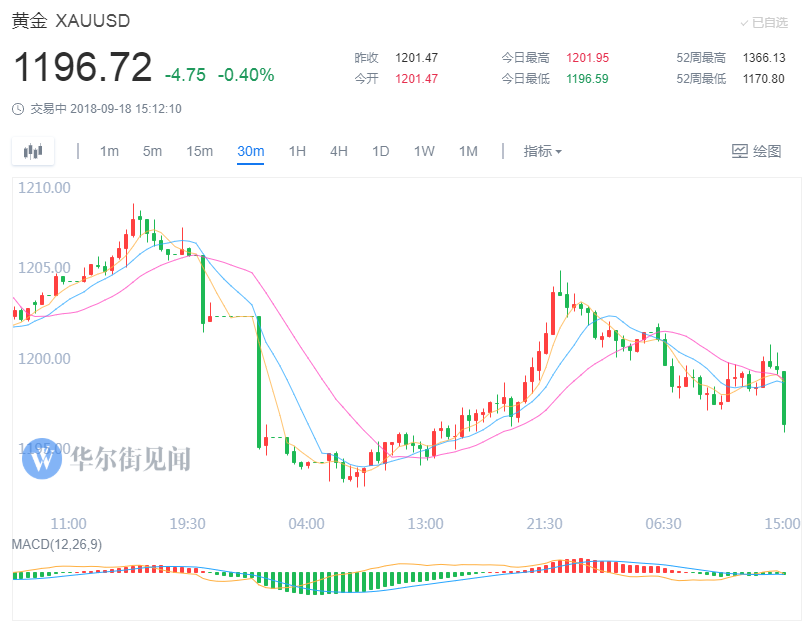
Task: Click the clock icon beside trading time
Action: pos(18,109)
